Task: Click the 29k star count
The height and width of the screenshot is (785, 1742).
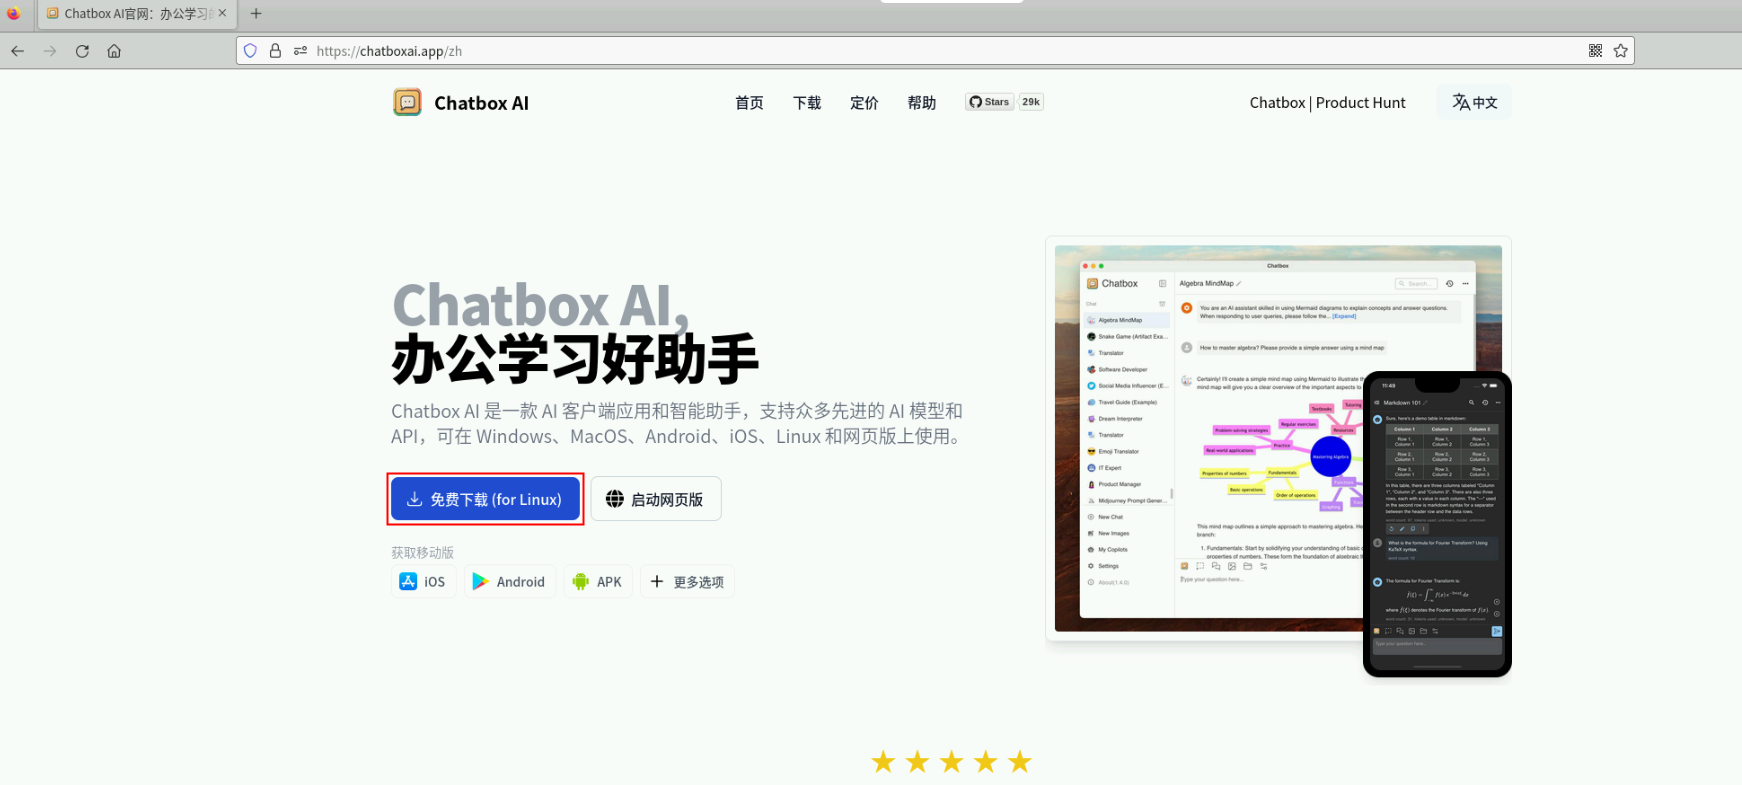Action: click(1031, 102)
